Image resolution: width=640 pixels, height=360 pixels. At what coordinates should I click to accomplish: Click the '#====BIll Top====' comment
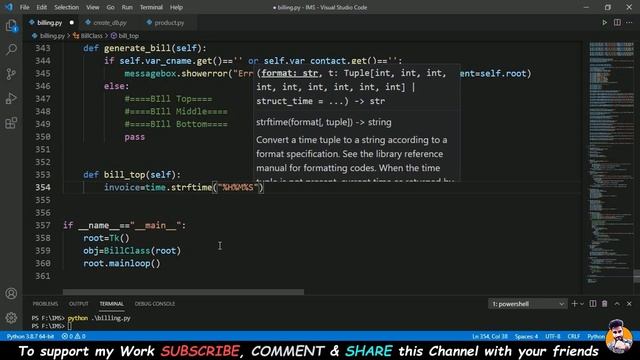[168, 99]
